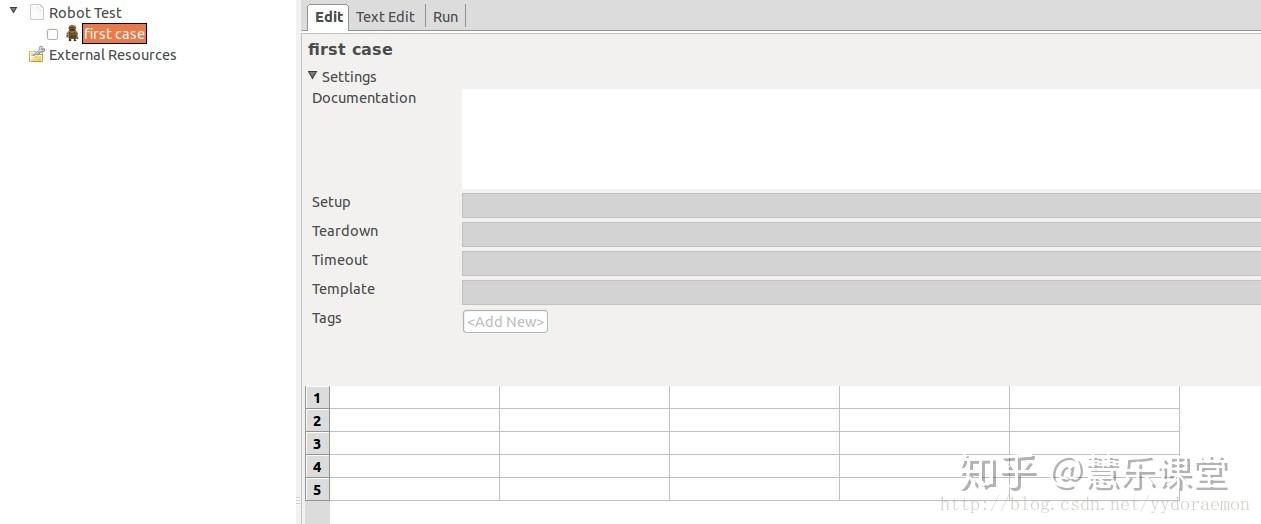The height and width of the screenshot is (524, 1261).
Task: Select the first case tree item
Action: coord(114,34)
